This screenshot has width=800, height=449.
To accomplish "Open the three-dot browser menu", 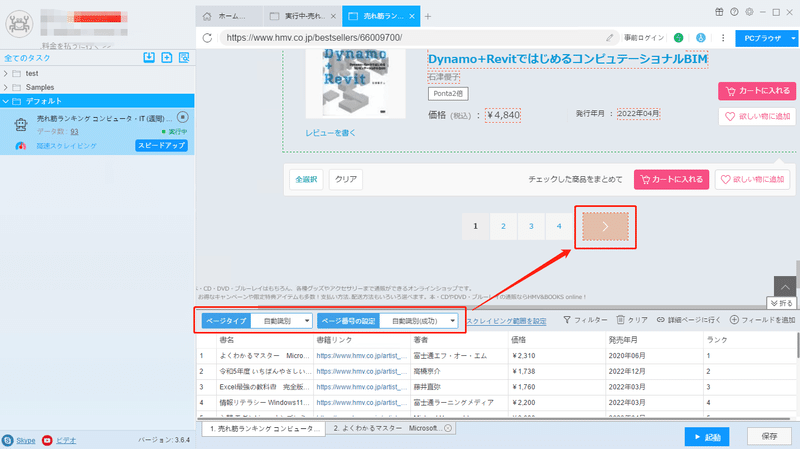I will 723,38.
